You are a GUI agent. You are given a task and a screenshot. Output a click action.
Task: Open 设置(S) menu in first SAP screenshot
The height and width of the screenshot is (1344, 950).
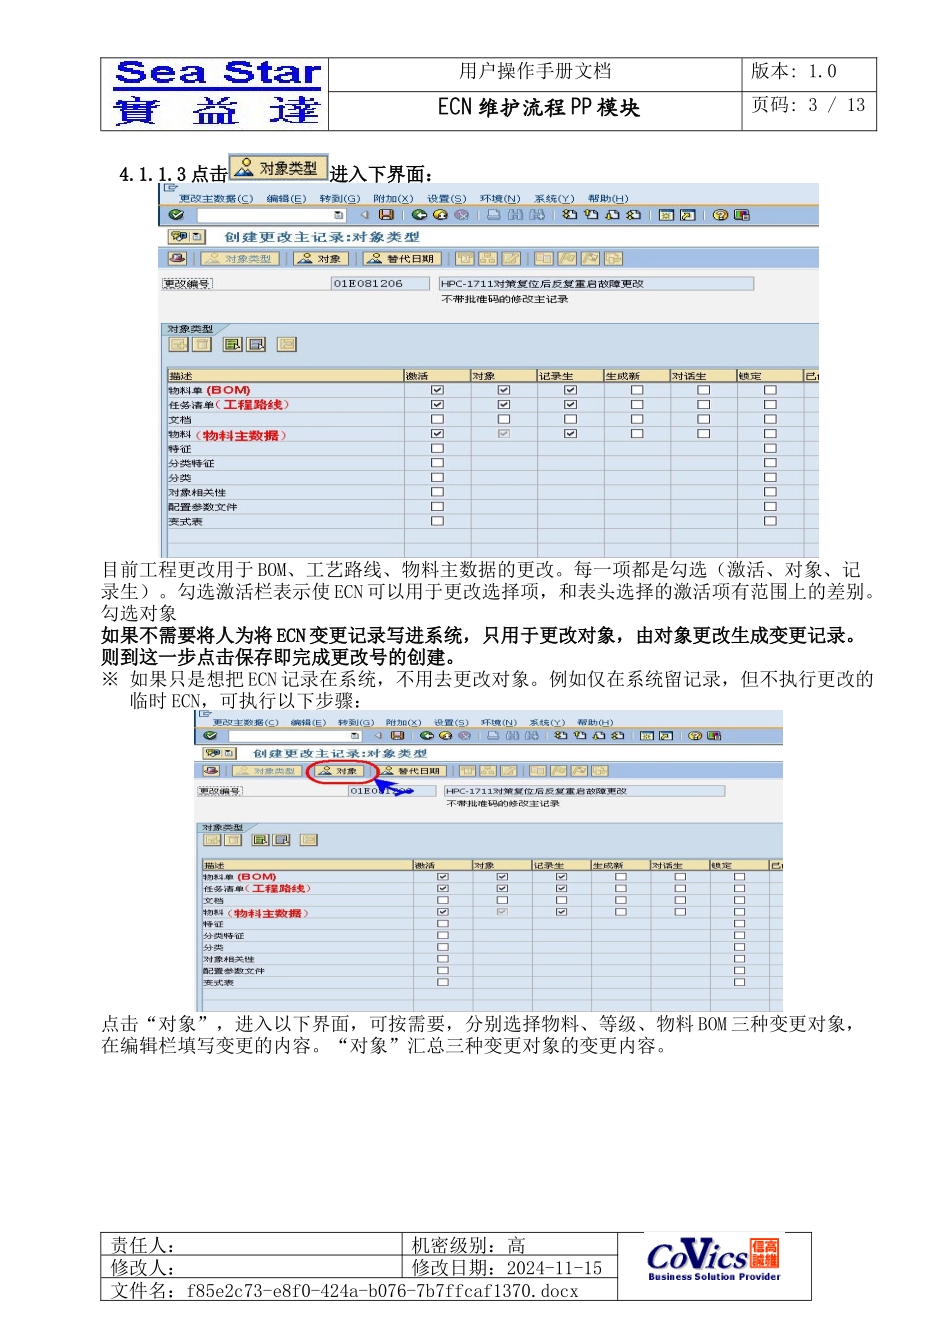click(x=447, y=199)
